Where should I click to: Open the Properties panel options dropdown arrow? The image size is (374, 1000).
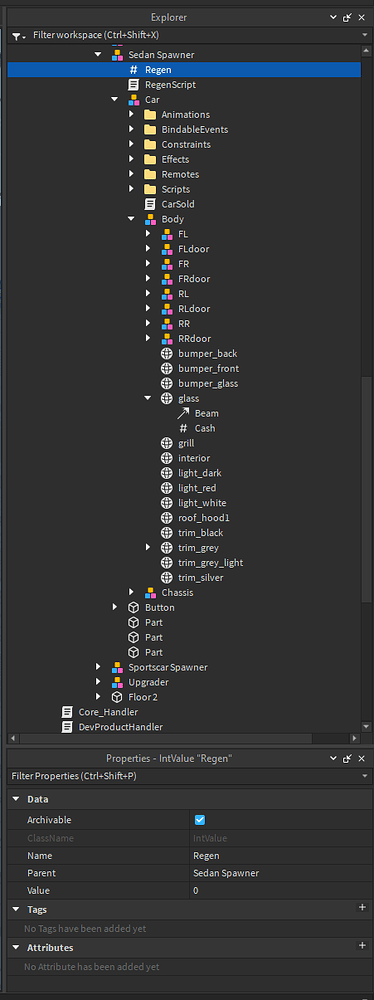(333, 759)
